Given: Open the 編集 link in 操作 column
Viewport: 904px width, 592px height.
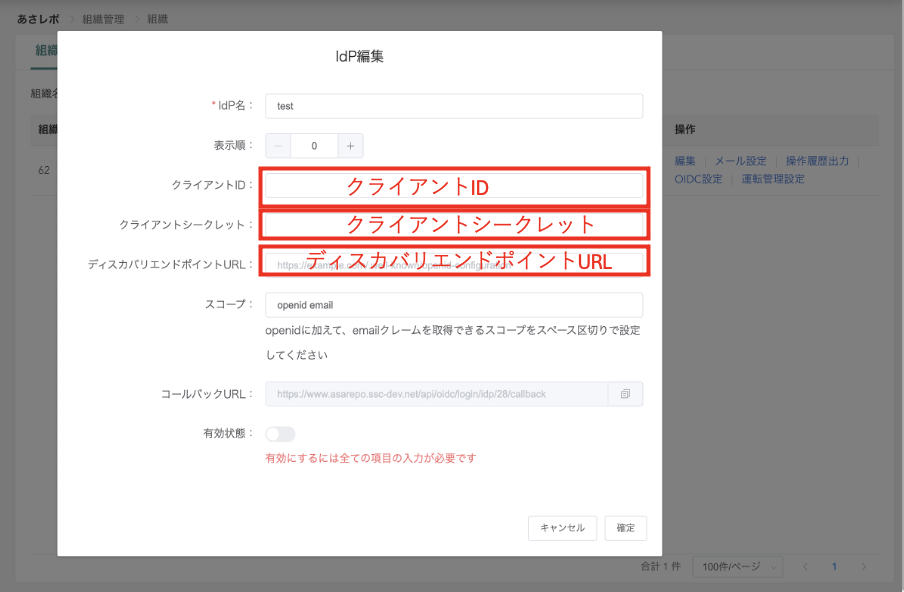Looking at the screenshot, I should click(685, 161).
